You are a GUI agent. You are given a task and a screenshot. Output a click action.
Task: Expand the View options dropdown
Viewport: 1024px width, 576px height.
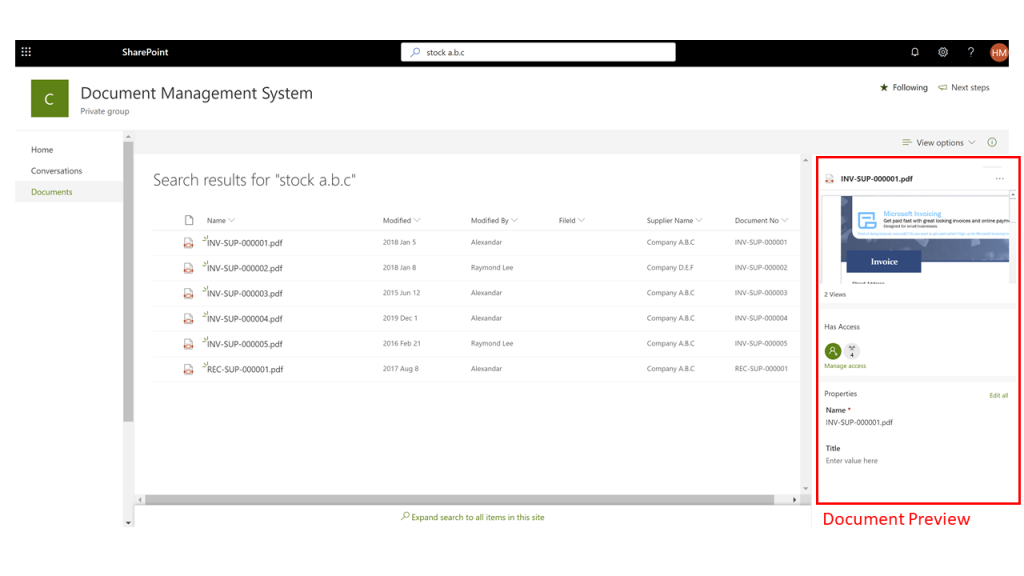tap(938, 143)
